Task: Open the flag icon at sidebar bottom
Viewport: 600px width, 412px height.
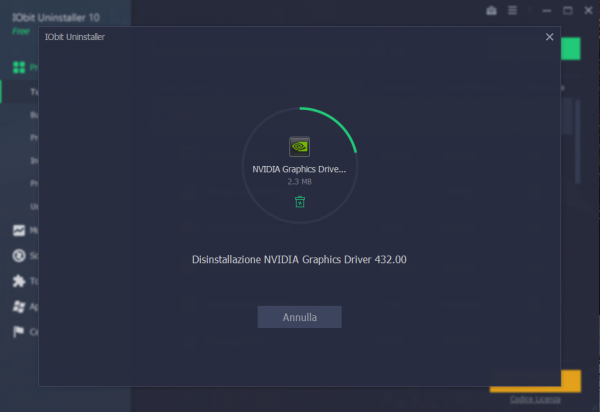Action: pos(18,332)
